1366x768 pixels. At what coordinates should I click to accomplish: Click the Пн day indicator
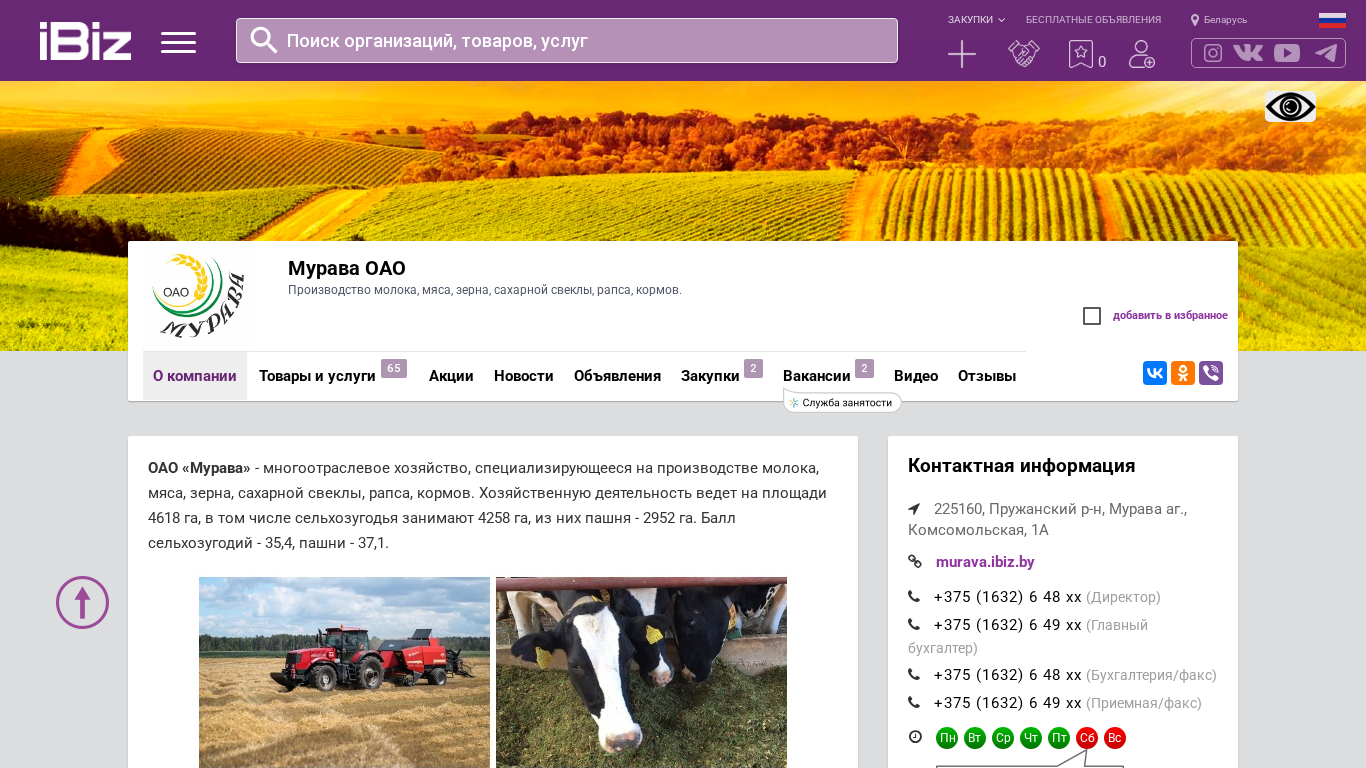(947, 738)
